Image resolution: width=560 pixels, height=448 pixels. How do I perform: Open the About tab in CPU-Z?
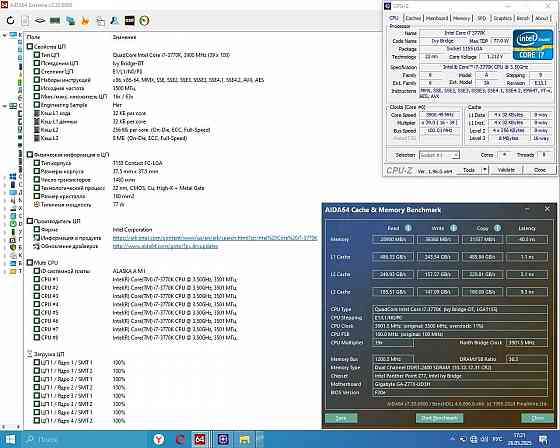[x=542, y=18]
